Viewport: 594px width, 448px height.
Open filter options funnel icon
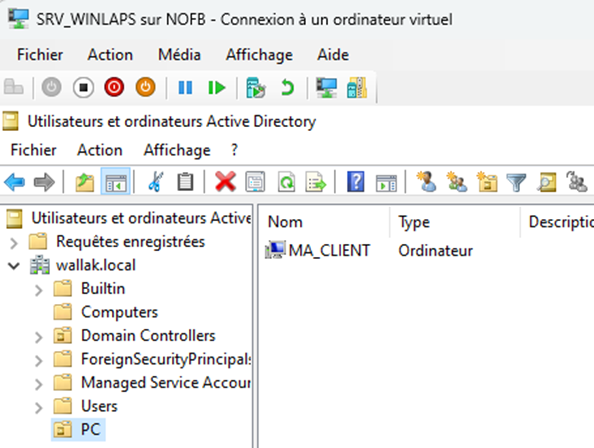coord(516,182)
